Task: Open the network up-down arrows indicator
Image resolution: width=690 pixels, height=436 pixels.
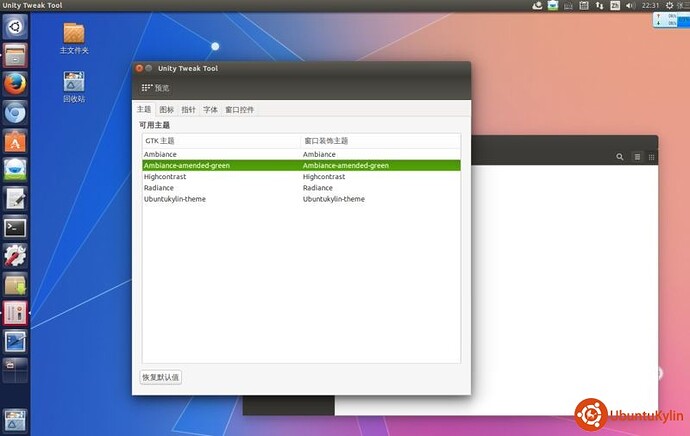Action: tap(599, 5)
